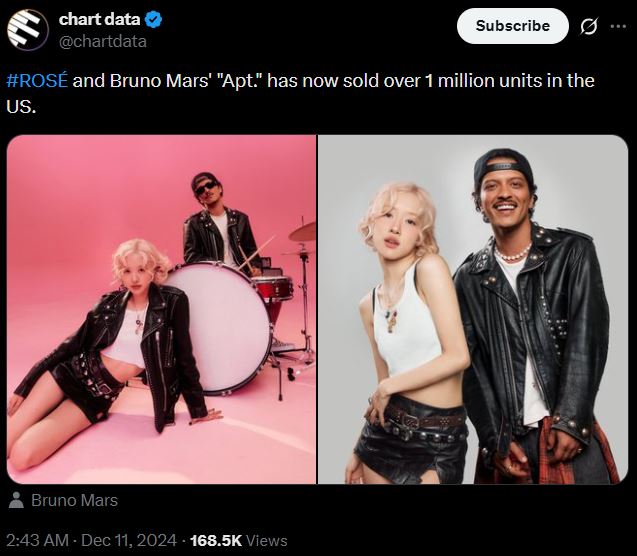
Task: Open the chart data profile avatar
Action: [28, 30]
